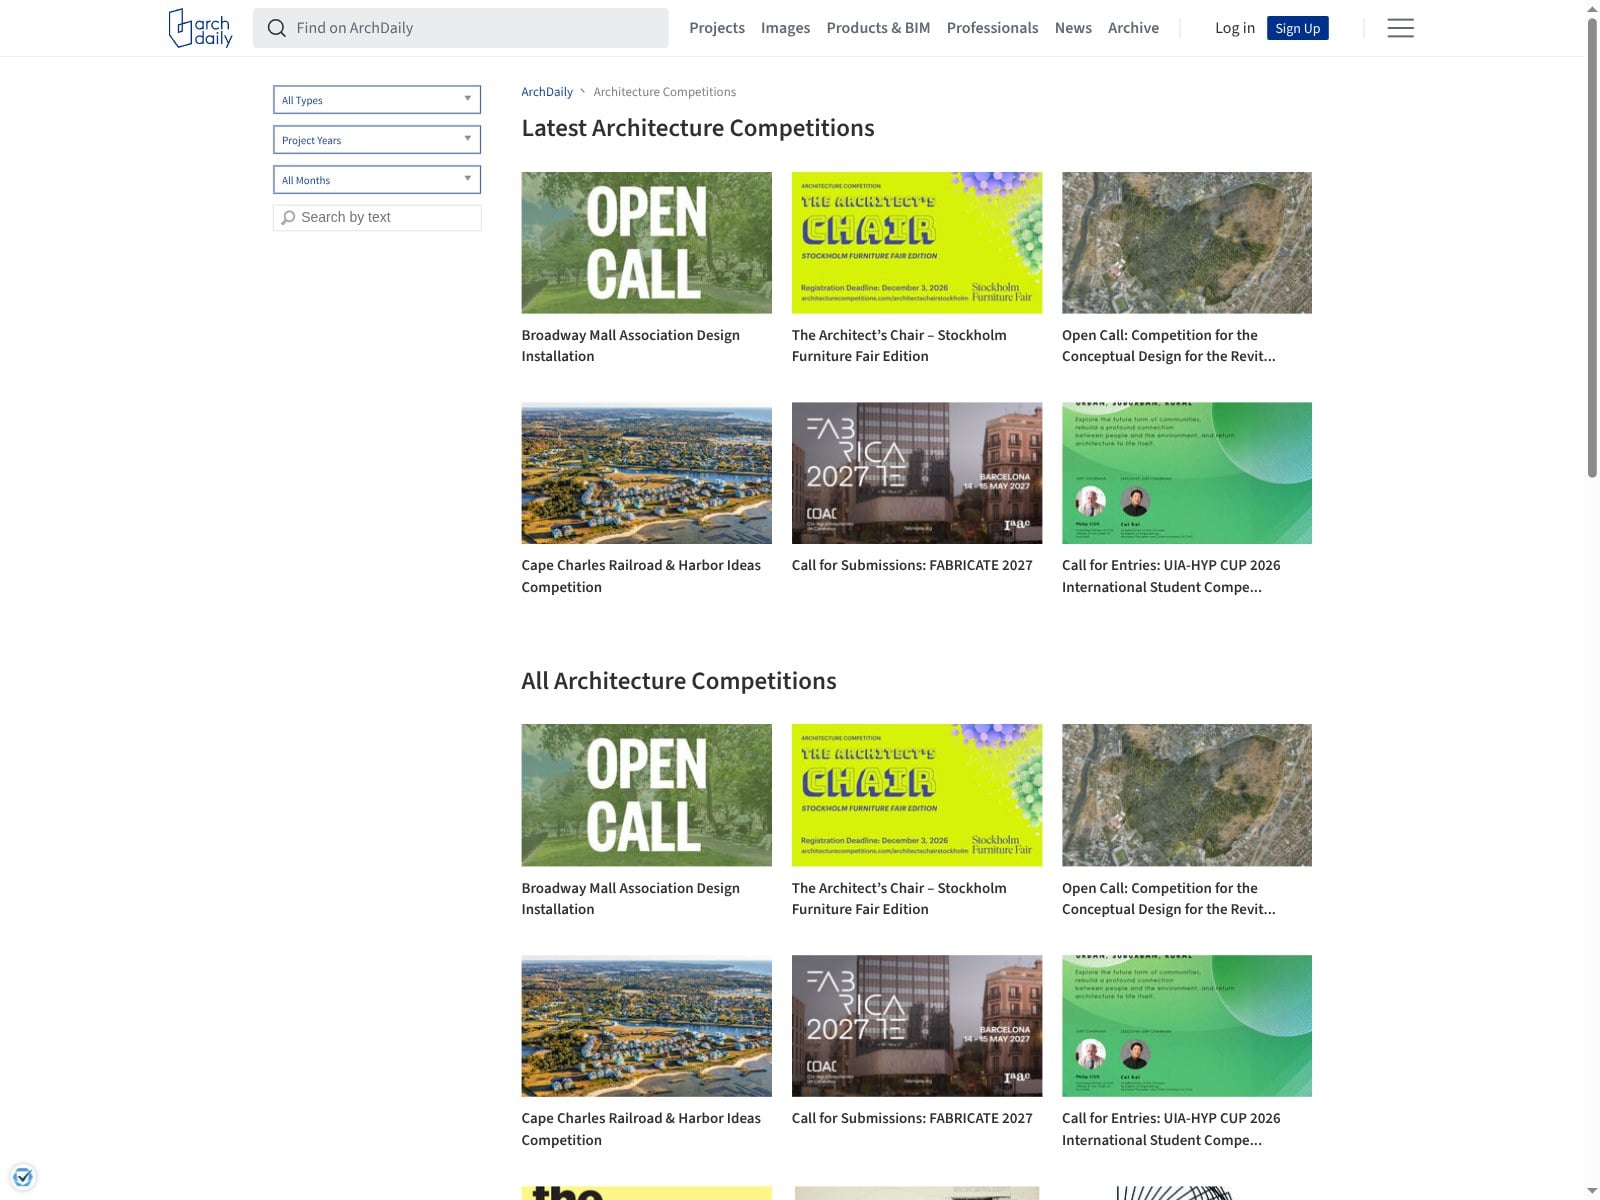Click the magnifier icon in the search bar
The image size is (1600, 1200).
pyautogui.click(x=277, y=28)
